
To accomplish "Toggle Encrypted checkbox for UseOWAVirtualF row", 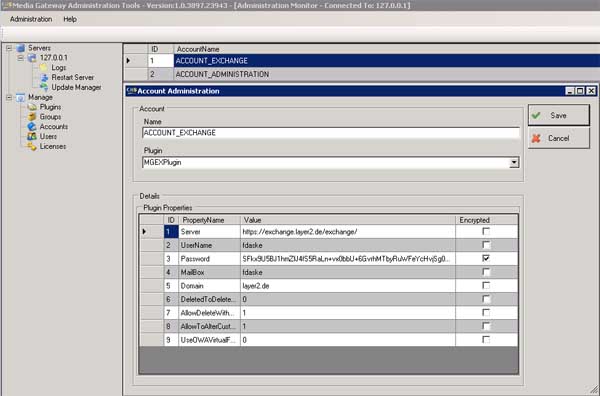I will (x=486, y=340).
